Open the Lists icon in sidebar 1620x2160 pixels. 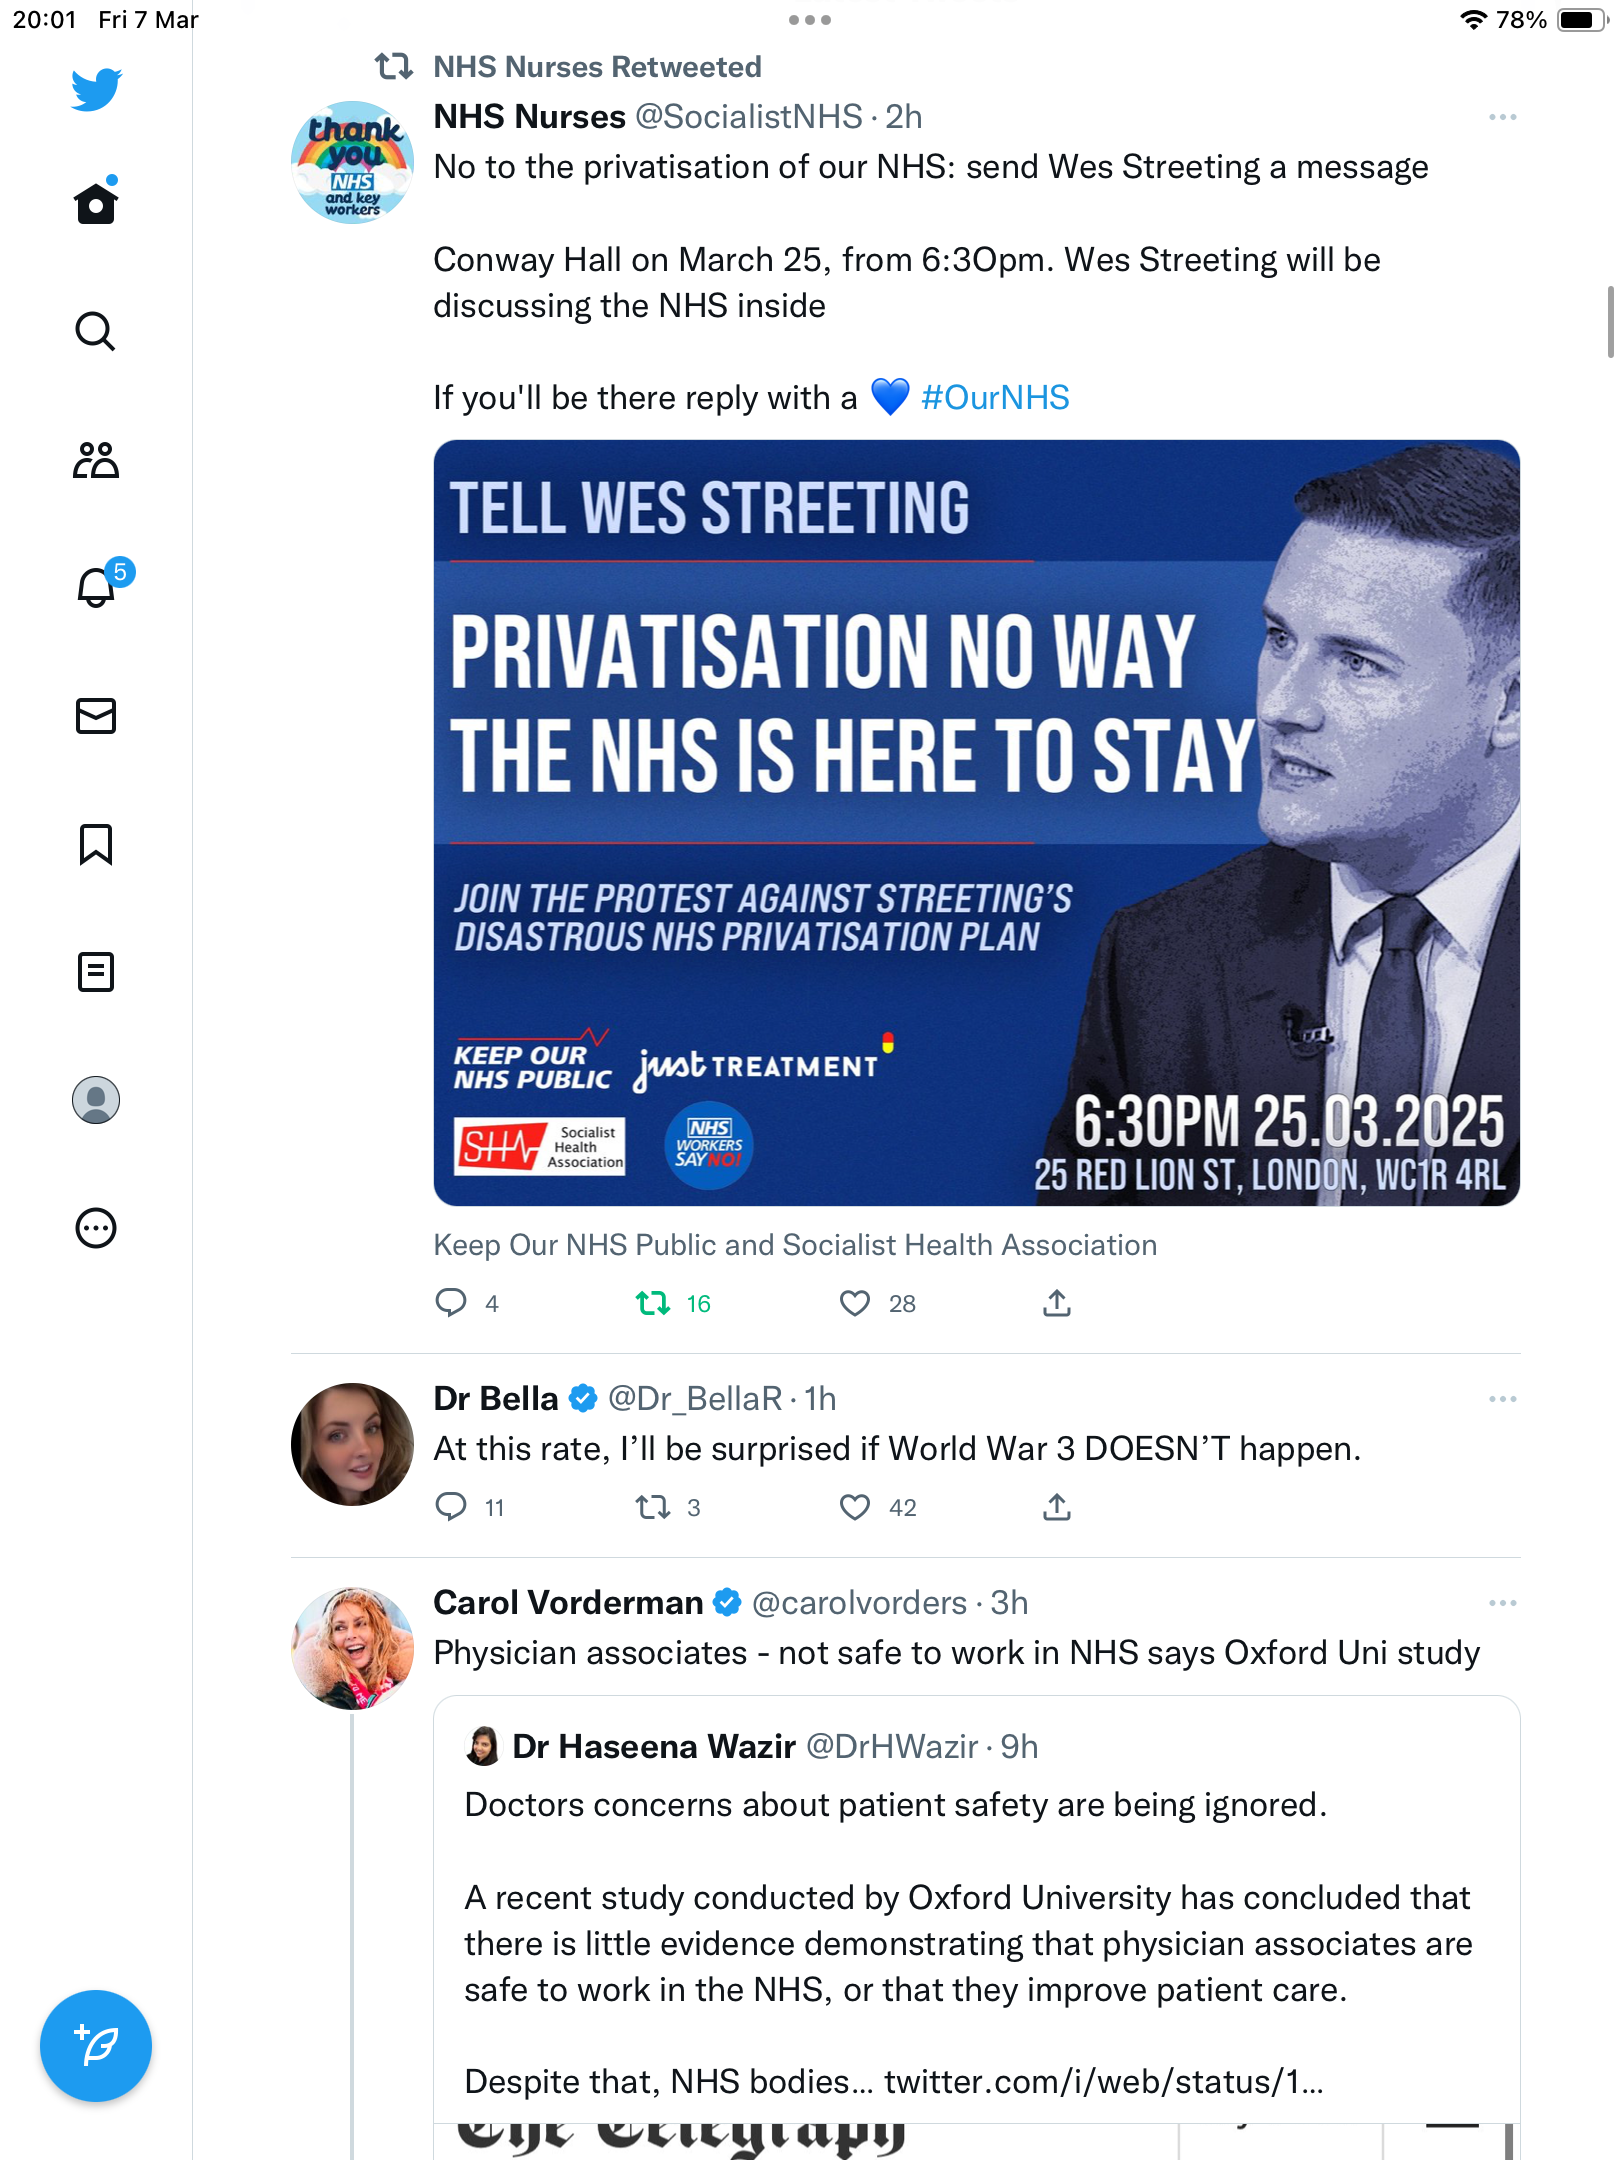tap(96, 972)
